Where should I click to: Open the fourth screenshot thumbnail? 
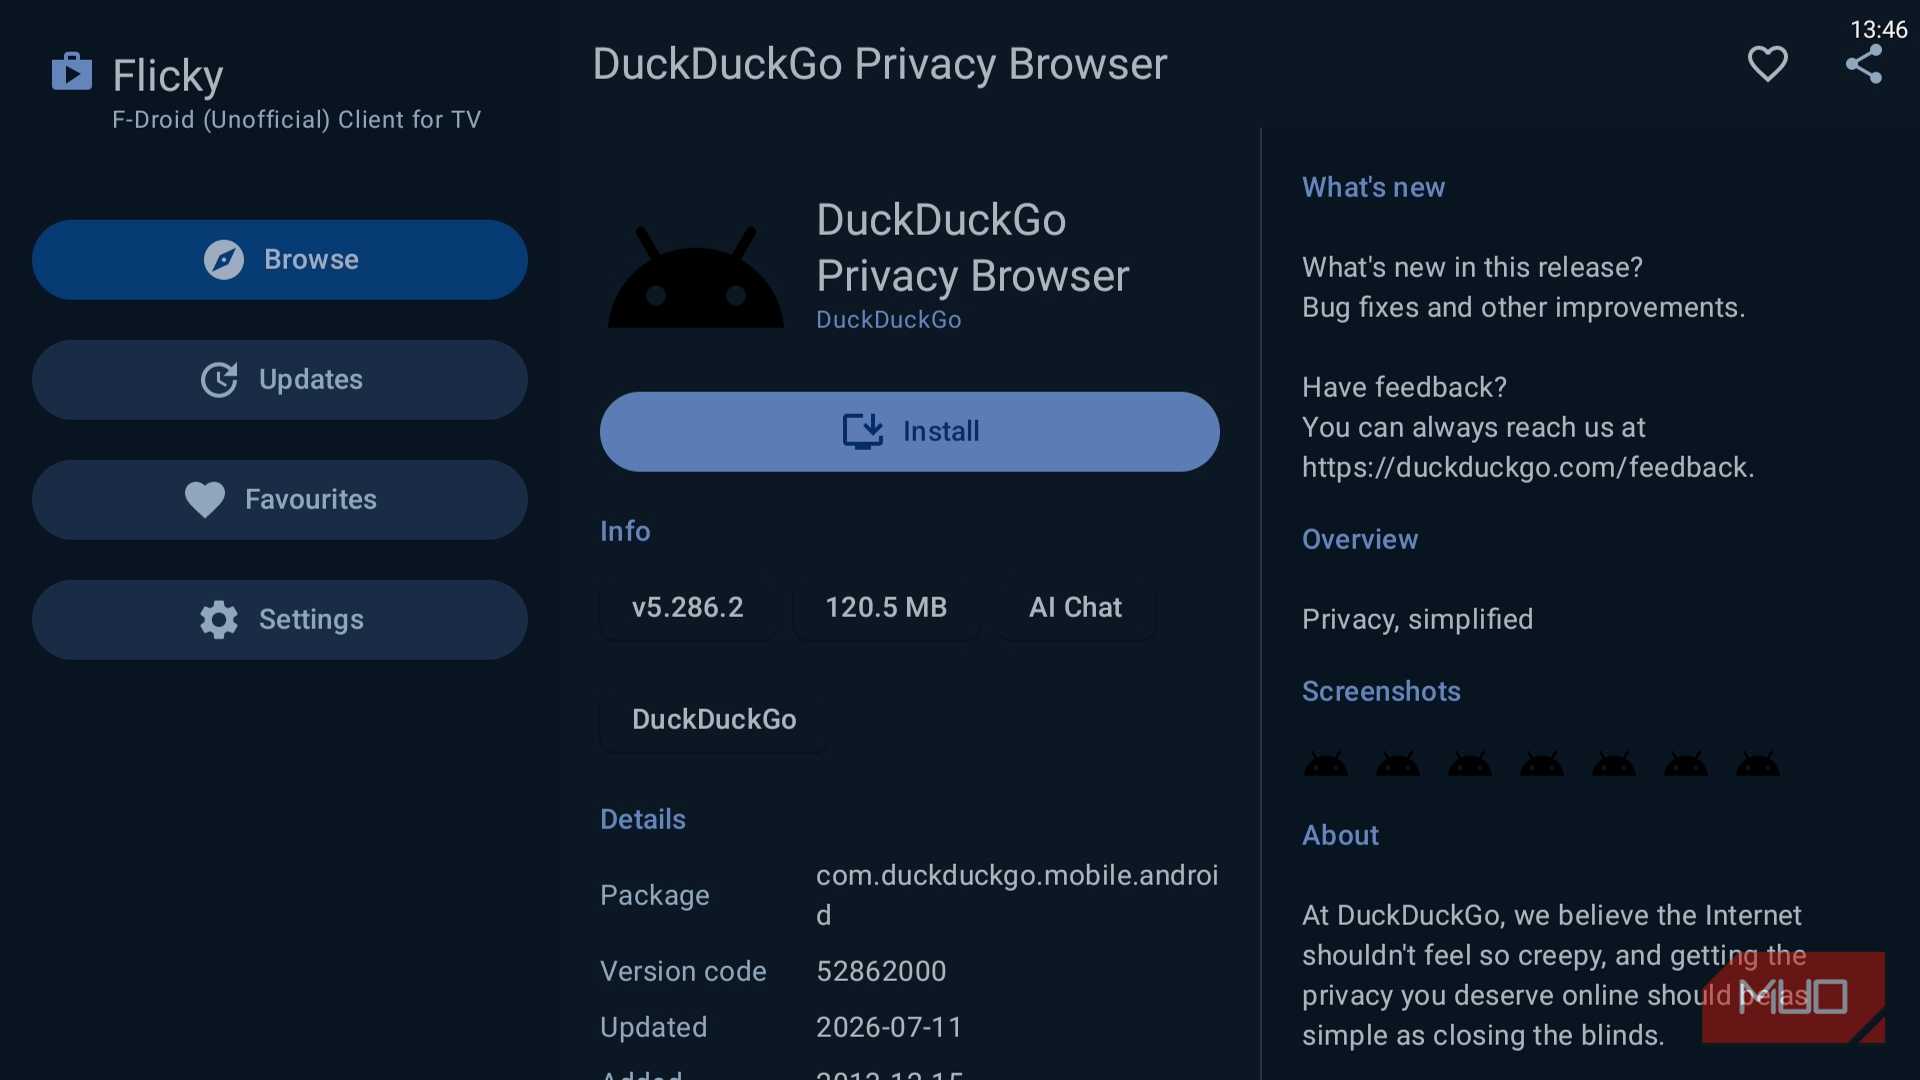[1542, 764]
